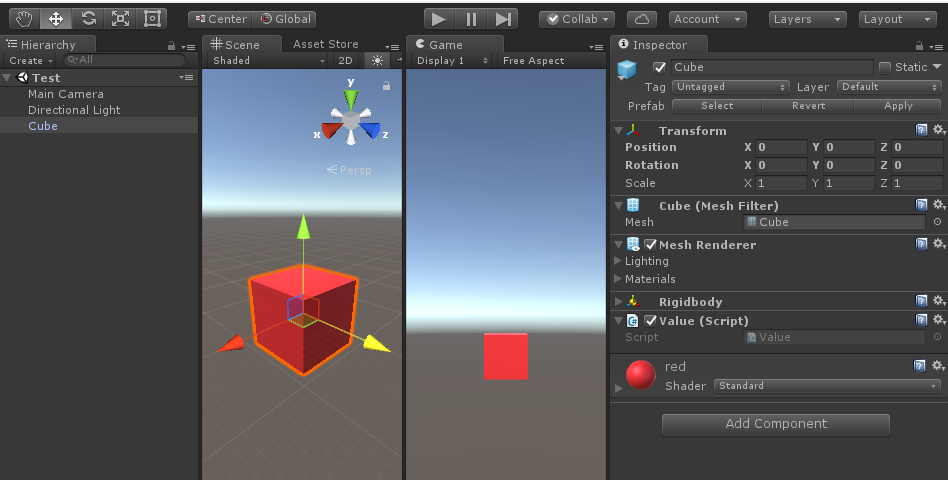This screenshot has width=948, height=480.
Task: Open the Create menu in Hierarchy
Action: pos(31,60)
